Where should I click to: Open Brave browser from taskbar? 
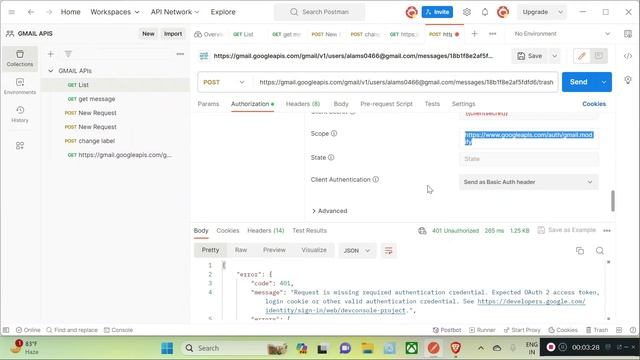coord(456,348)
